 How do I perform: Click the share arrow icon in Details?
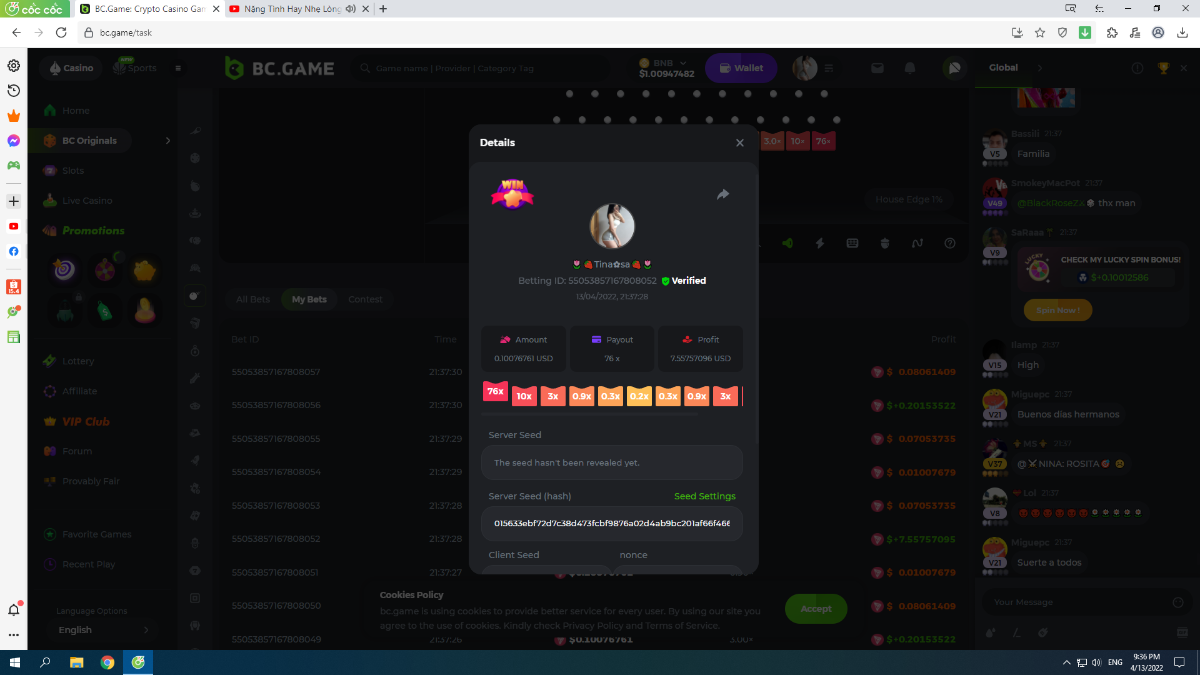(723, 195)
